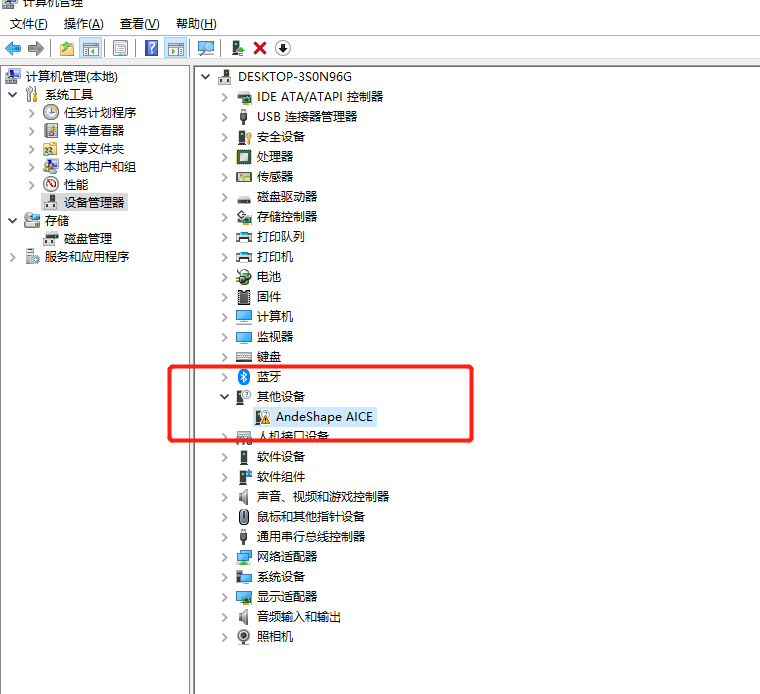Click the disable device down-arrow icon
Image resolution: width=760 pixels, height=694 pixels.
(283, 48)
